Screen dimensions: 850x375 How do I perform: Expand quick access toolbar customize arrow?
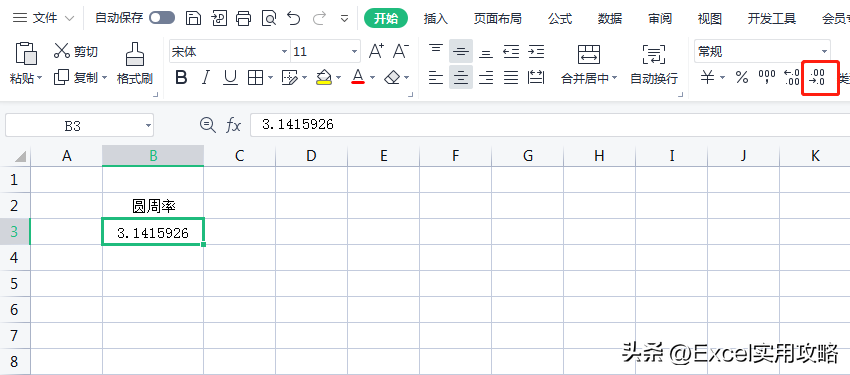point(344,18)
